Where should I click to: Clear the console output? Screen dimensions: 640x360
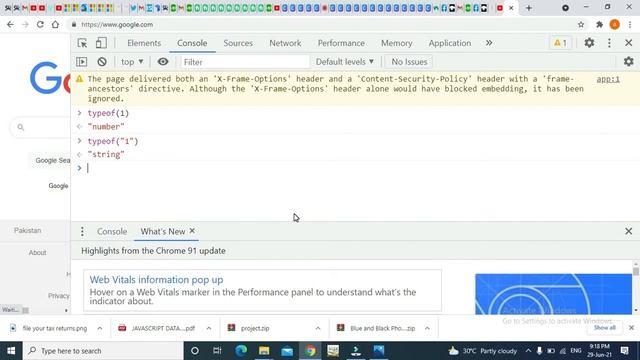pyautogui.click(x=102, y=62)
